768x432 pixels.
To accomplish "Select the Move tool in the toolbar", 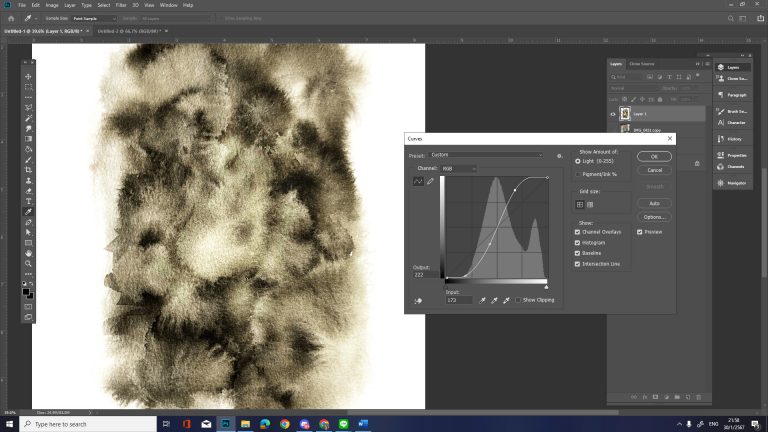I will 28,76.
